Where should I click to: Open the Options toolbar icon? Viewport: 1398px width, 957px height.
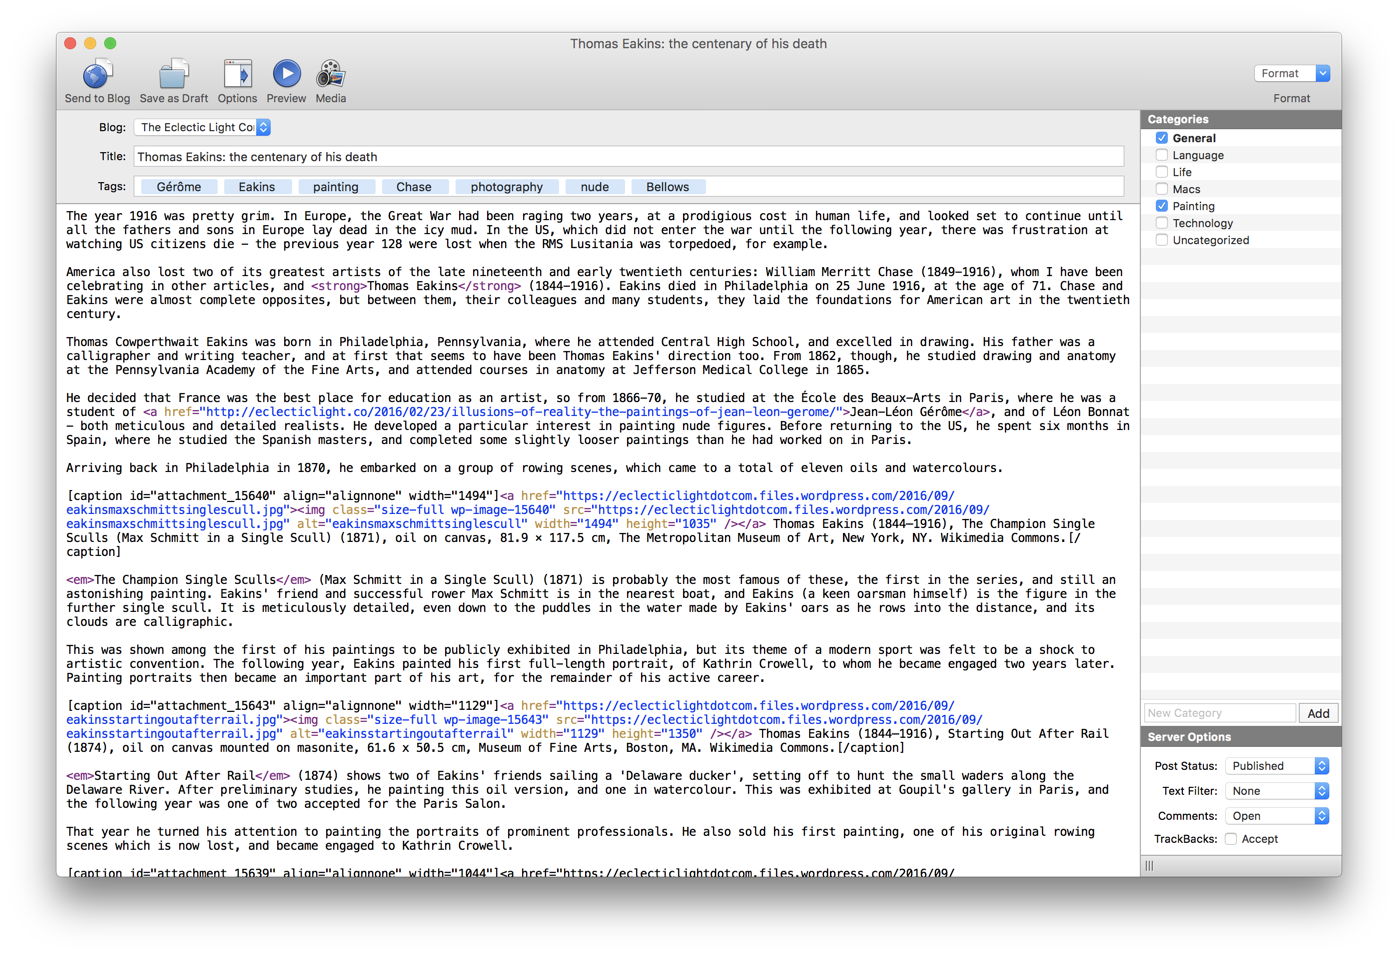[x=237, y=75]
